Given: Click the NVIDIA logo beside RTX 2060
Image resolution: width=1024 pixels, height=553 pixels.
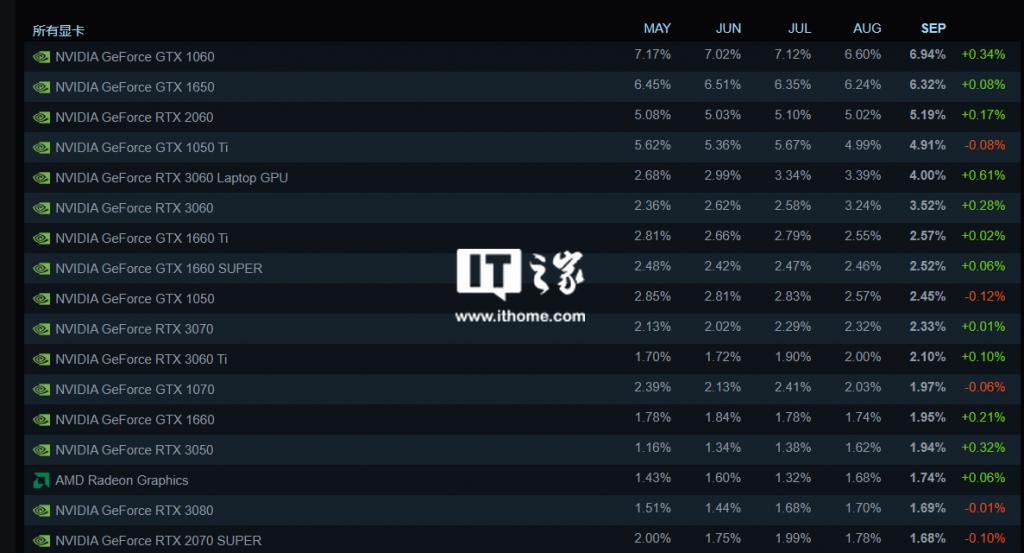Looking at the screenshot, I should click(41, 118).
